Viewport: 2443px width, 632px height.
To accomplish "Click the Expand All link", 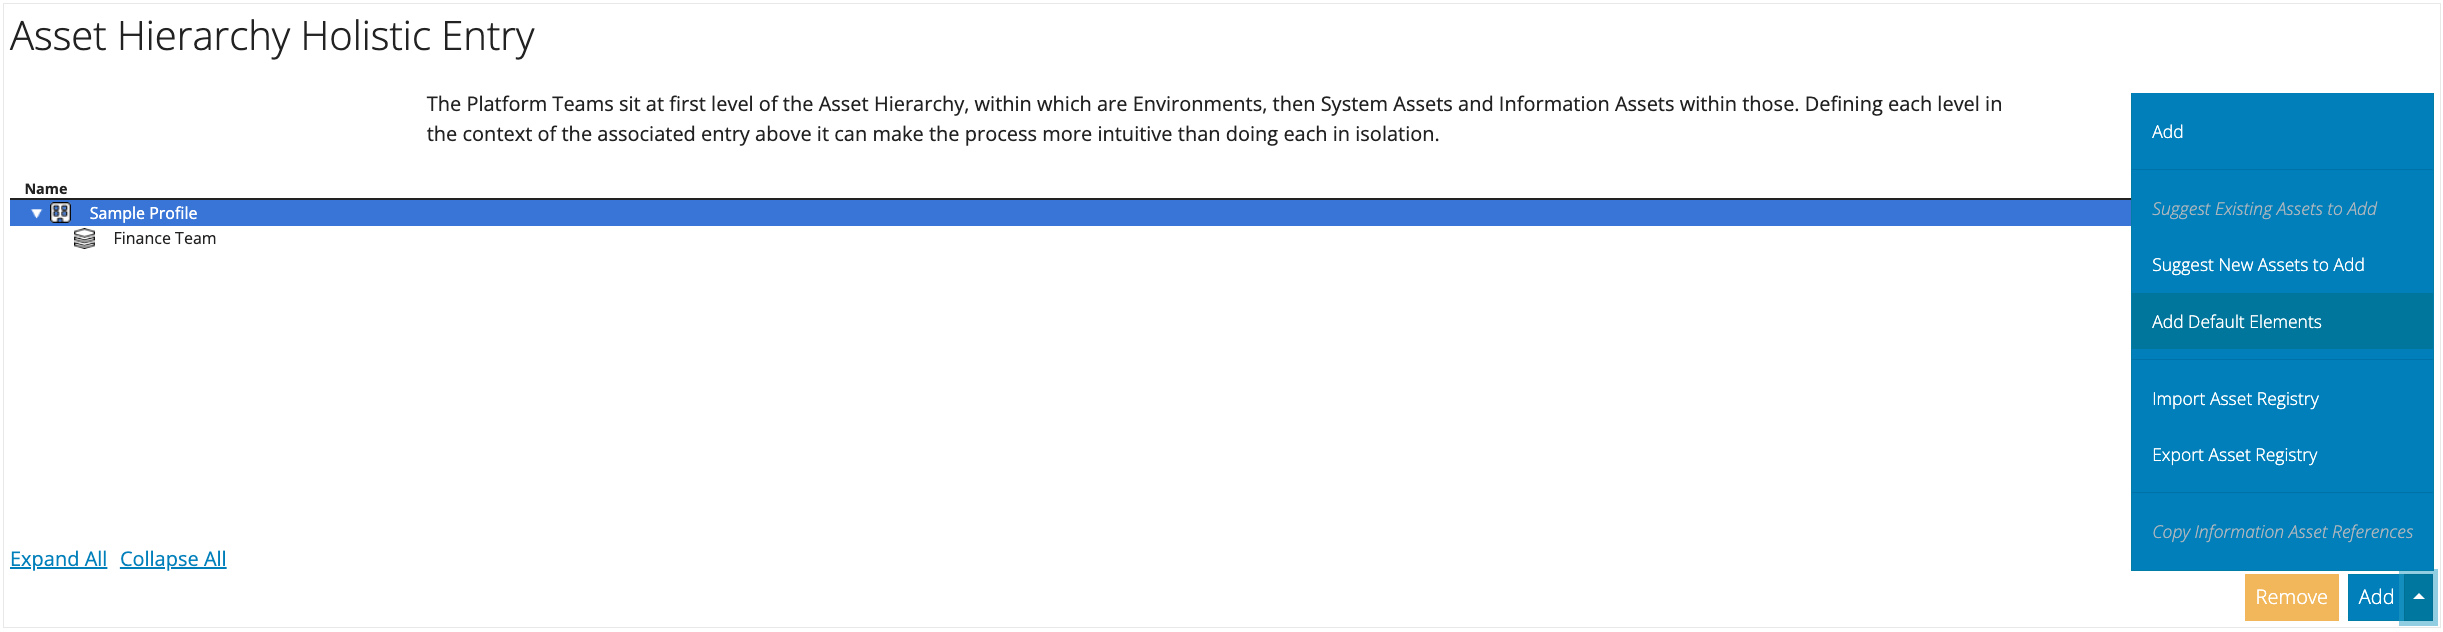I will click(x=58, y=559).
